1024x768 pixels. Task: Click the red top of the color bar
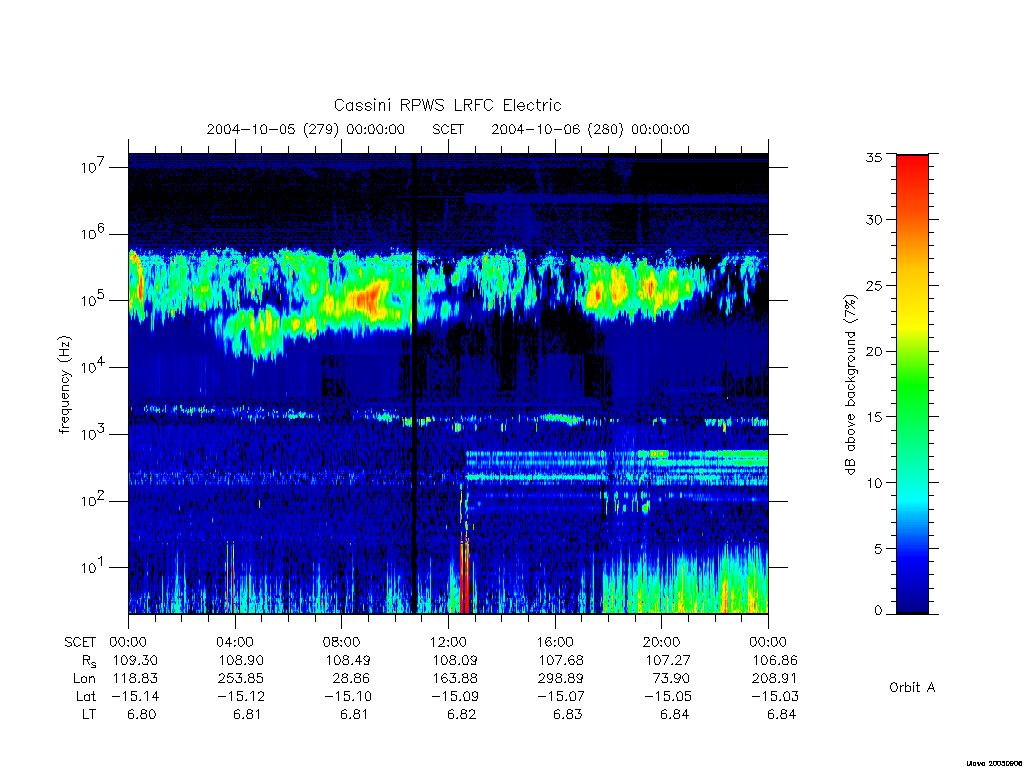tap(912, 165)
